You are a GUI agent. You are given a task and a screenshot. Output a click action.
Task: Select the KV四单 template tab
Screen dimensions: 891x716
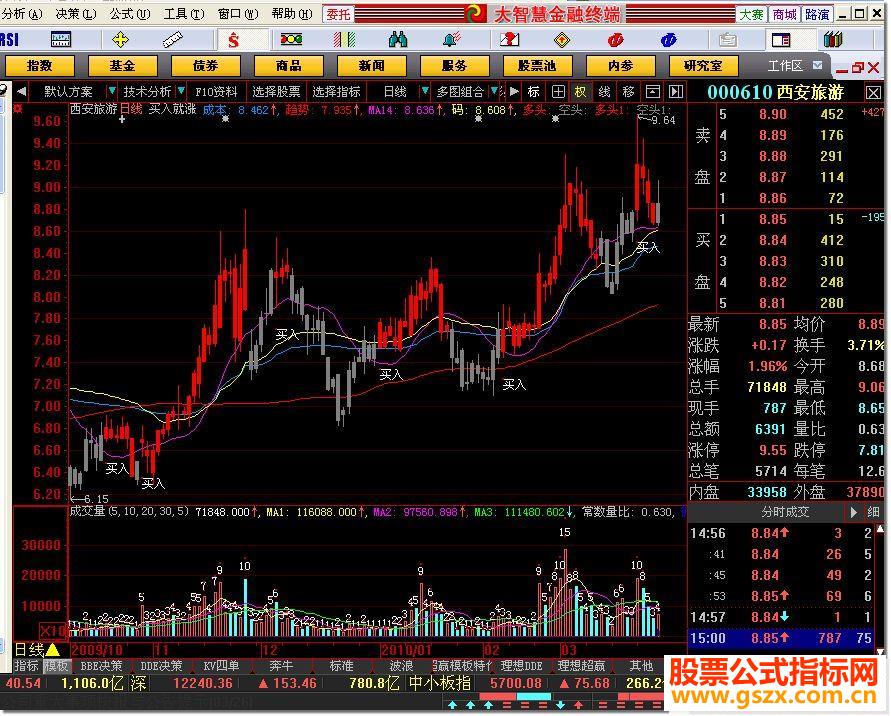(x=221, y=665)
